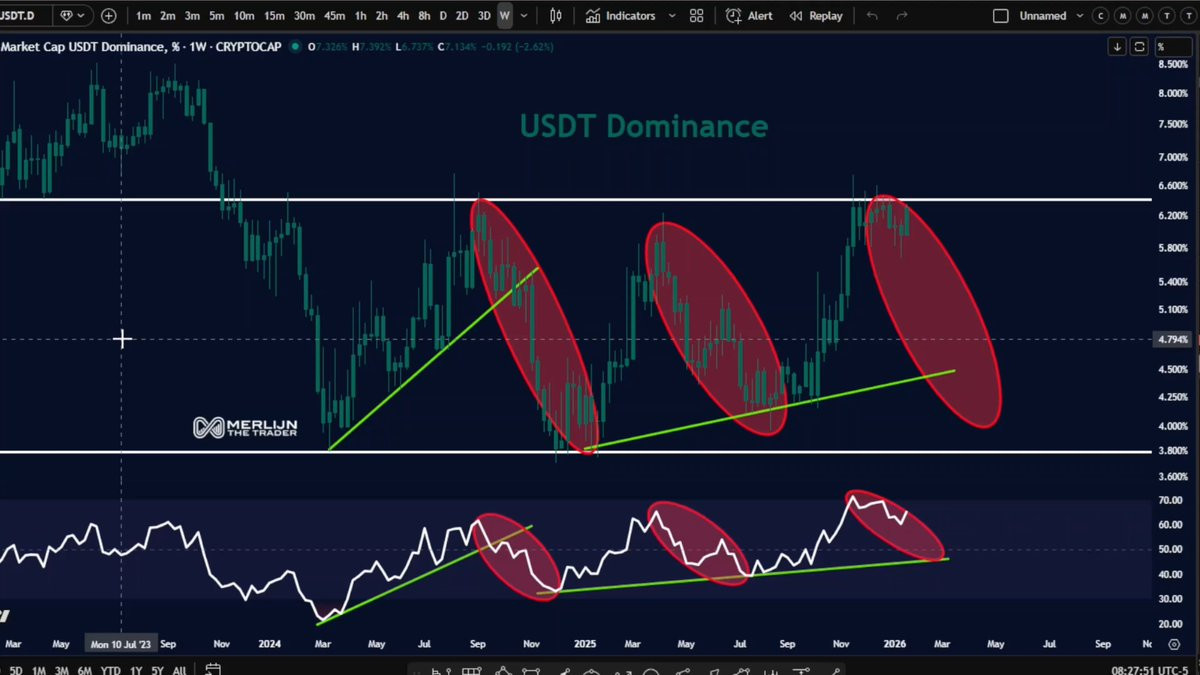1200x675 pixels.
Task: Switch to the 3m interval
Action: point(192,16)
